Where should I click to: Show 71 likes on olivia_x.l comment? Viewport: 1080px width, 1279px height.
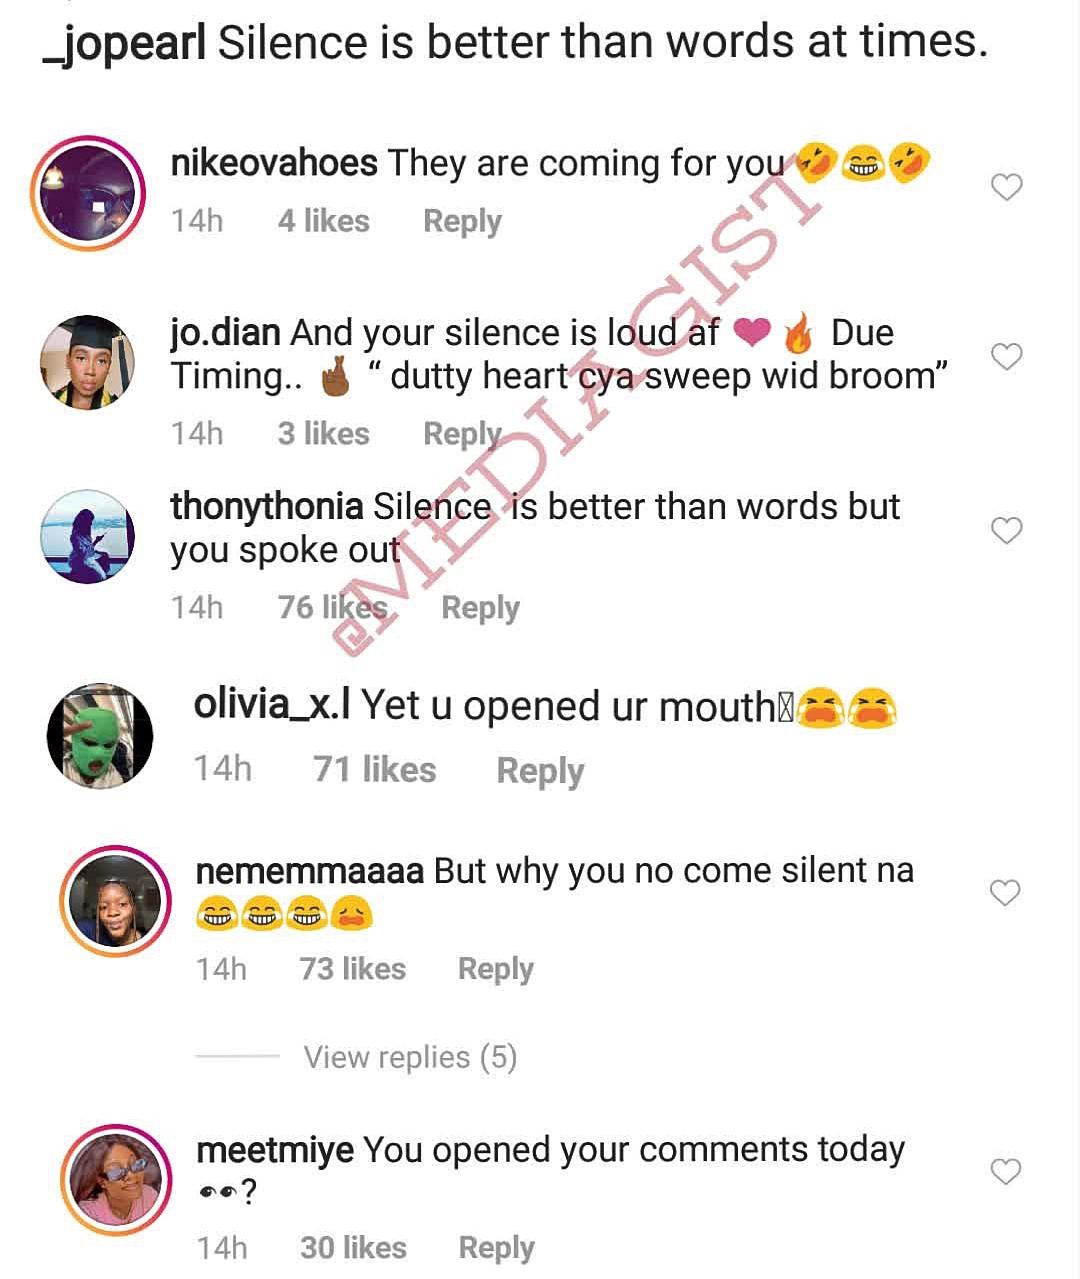point(375,769)
